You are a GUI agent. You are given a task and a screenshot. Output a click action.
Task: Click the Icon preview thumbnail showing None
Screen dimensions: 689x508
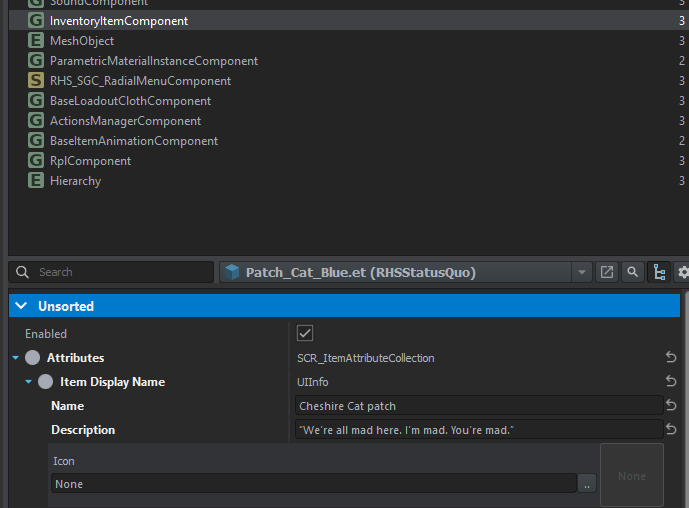pos(632,476)
